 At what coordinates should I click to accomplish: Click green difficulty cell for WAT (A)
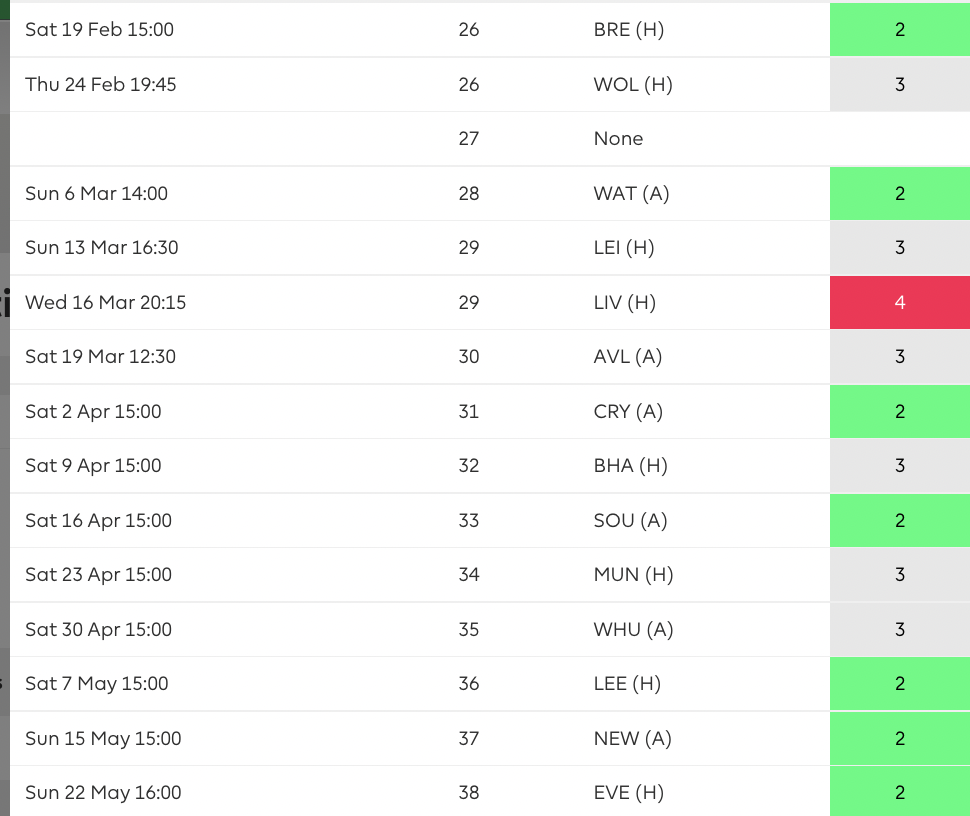[899, 194]
